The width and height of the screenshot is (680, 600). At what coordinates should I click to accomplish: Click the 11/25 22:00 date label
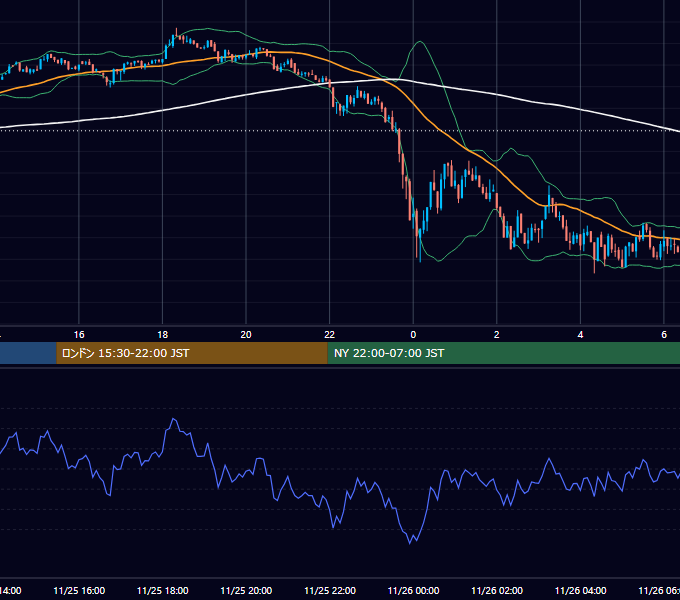pyautogui.click(x=330, y=590)
